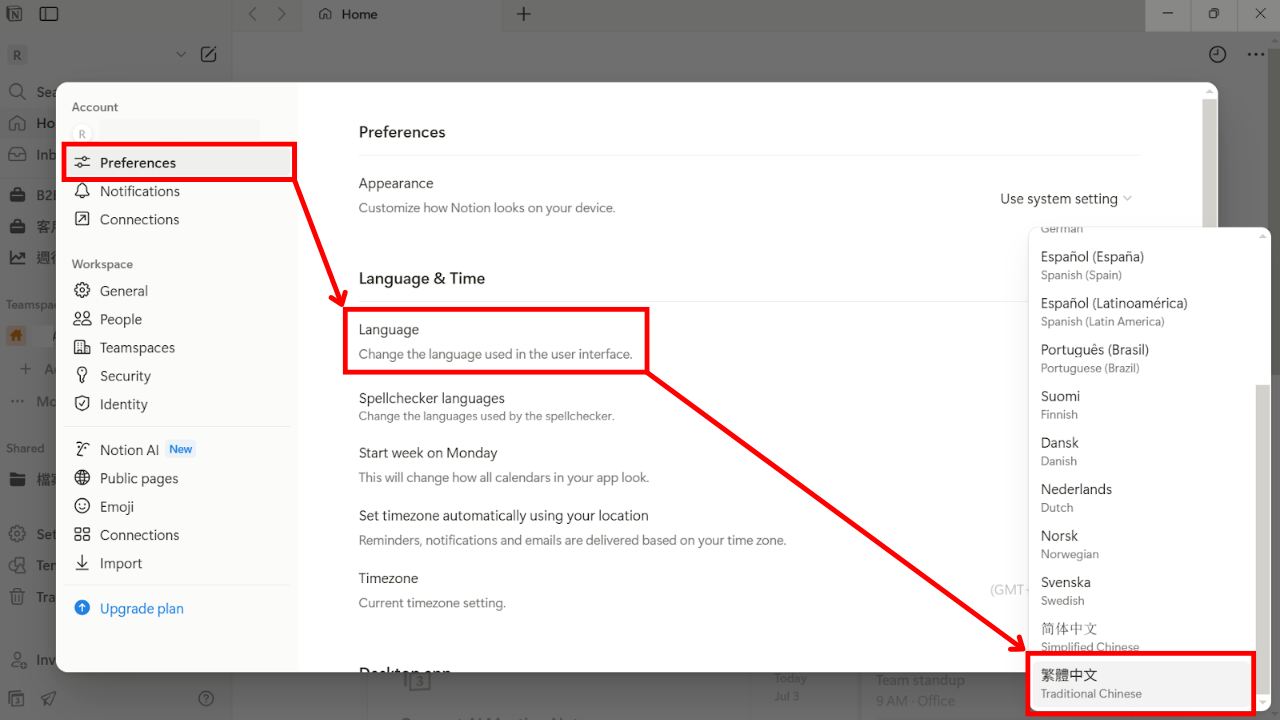
Task: Open Preferences in settings sidebar
Action: (180, 162)
